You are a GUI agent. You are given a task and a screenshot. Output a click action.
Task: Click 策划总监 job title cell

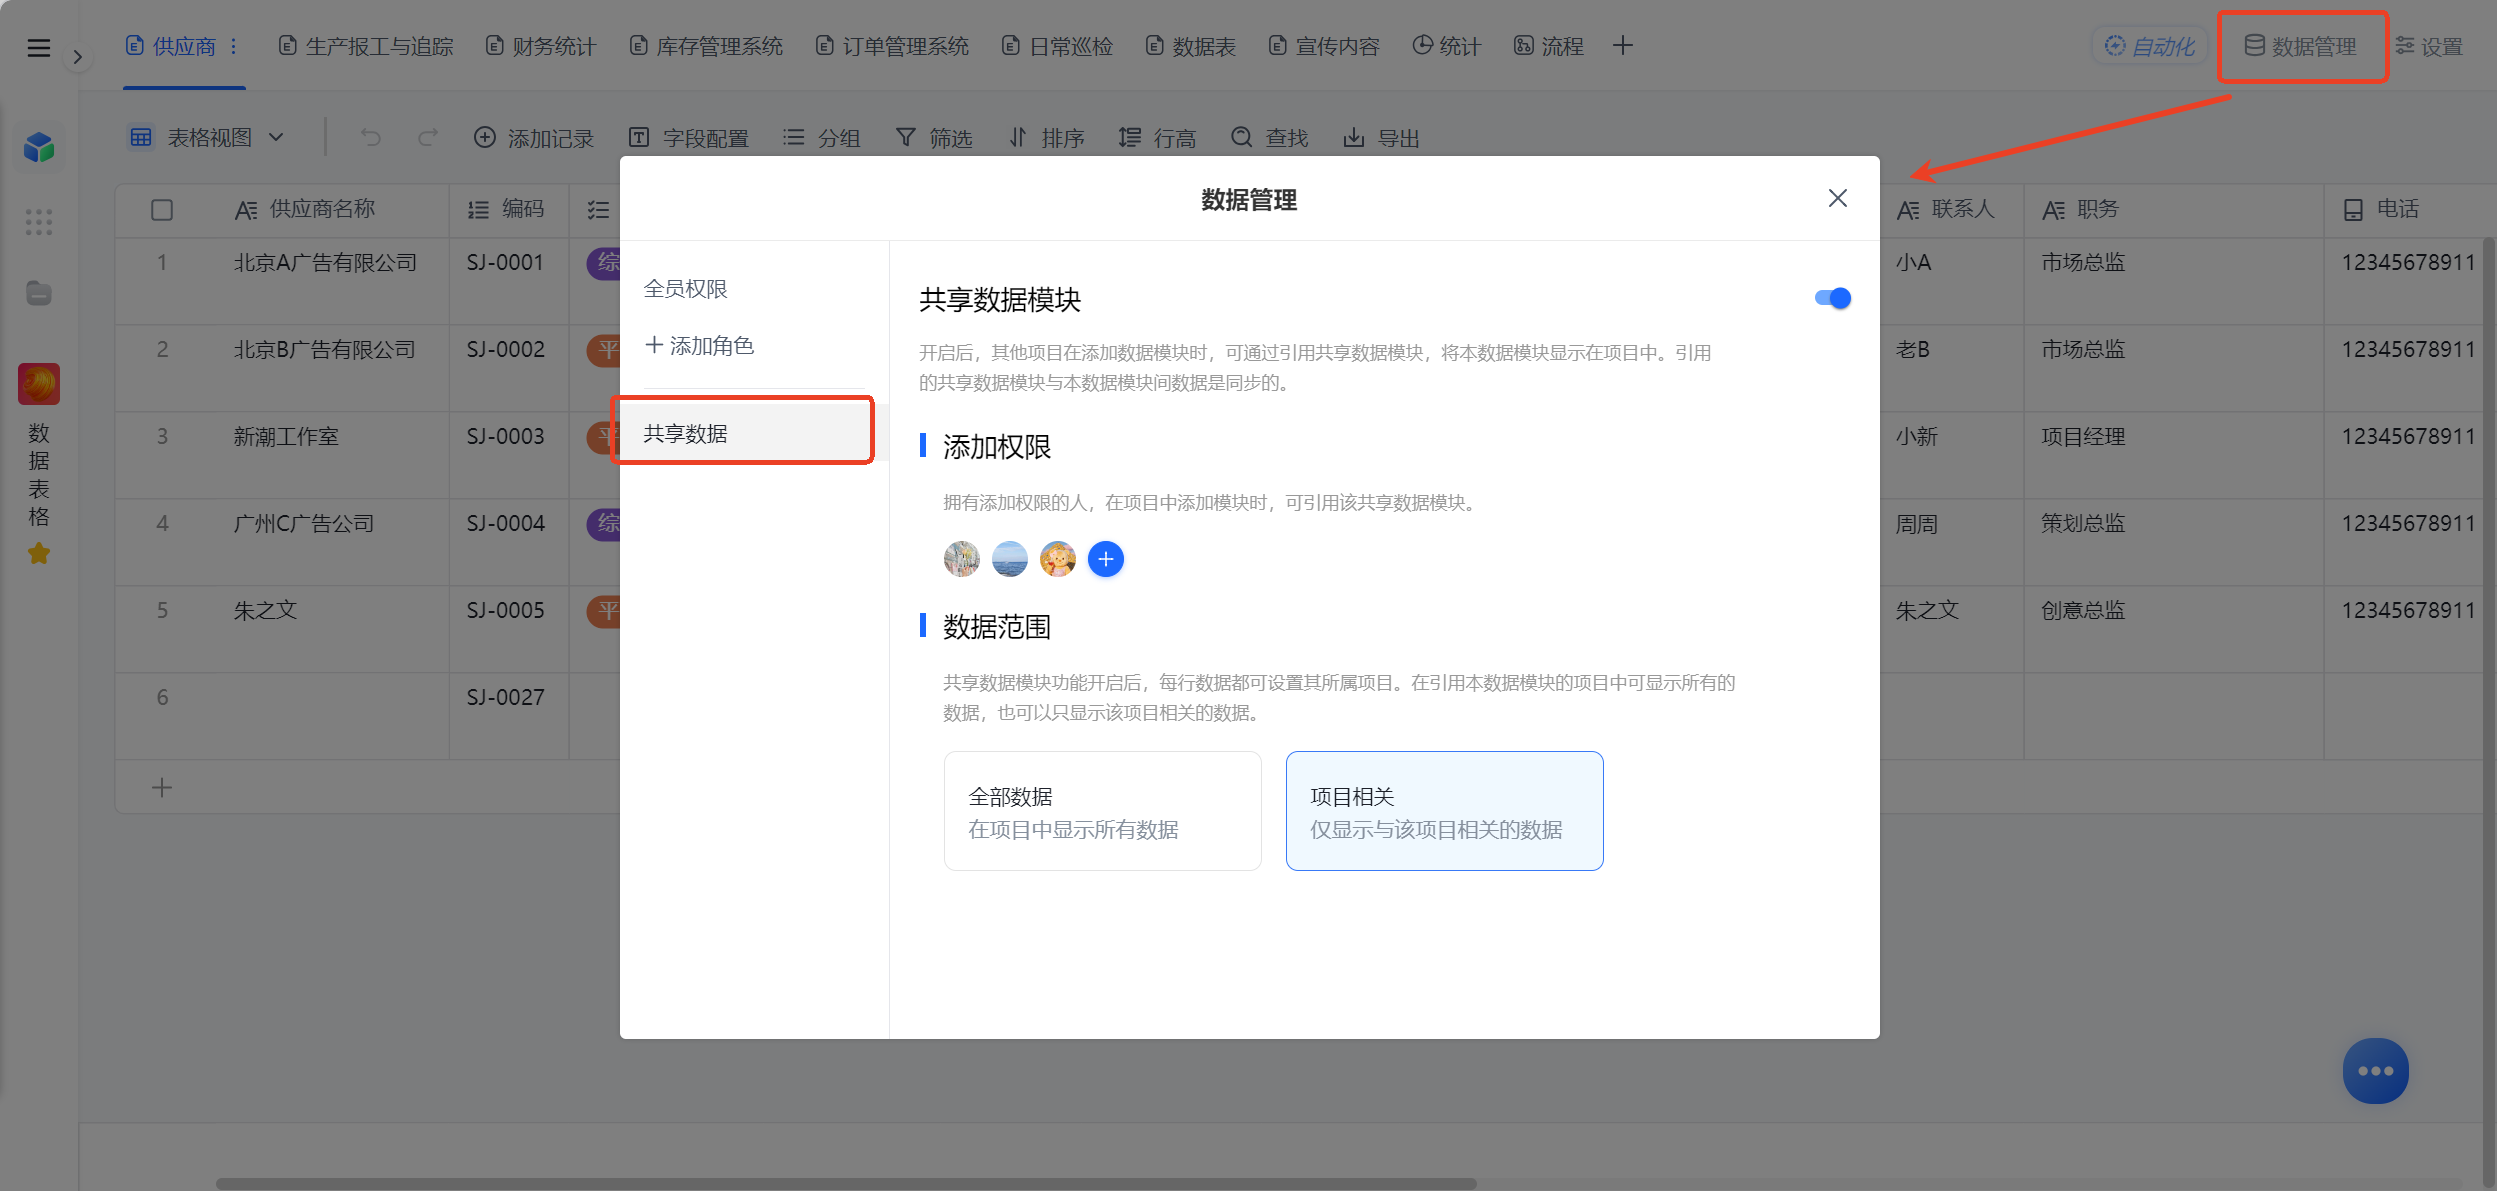(2083, 524)
